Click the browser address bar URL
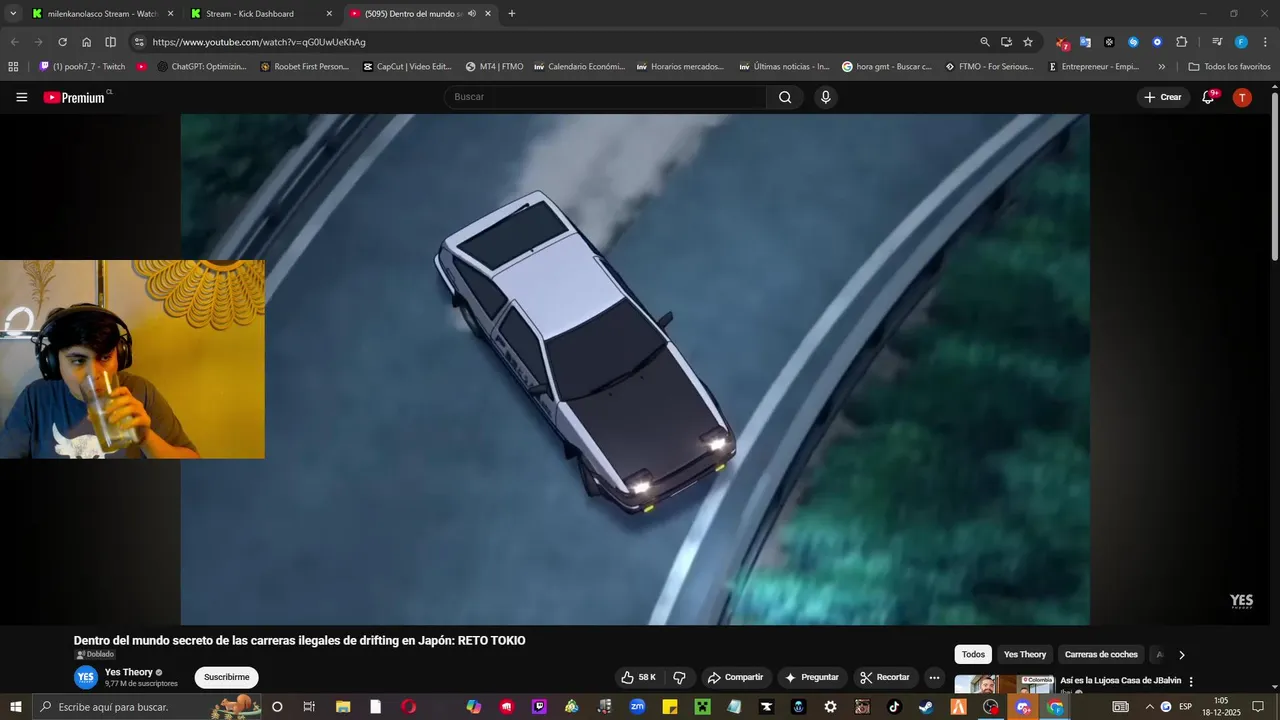1280x720 pixels. [x=259, y=42]
